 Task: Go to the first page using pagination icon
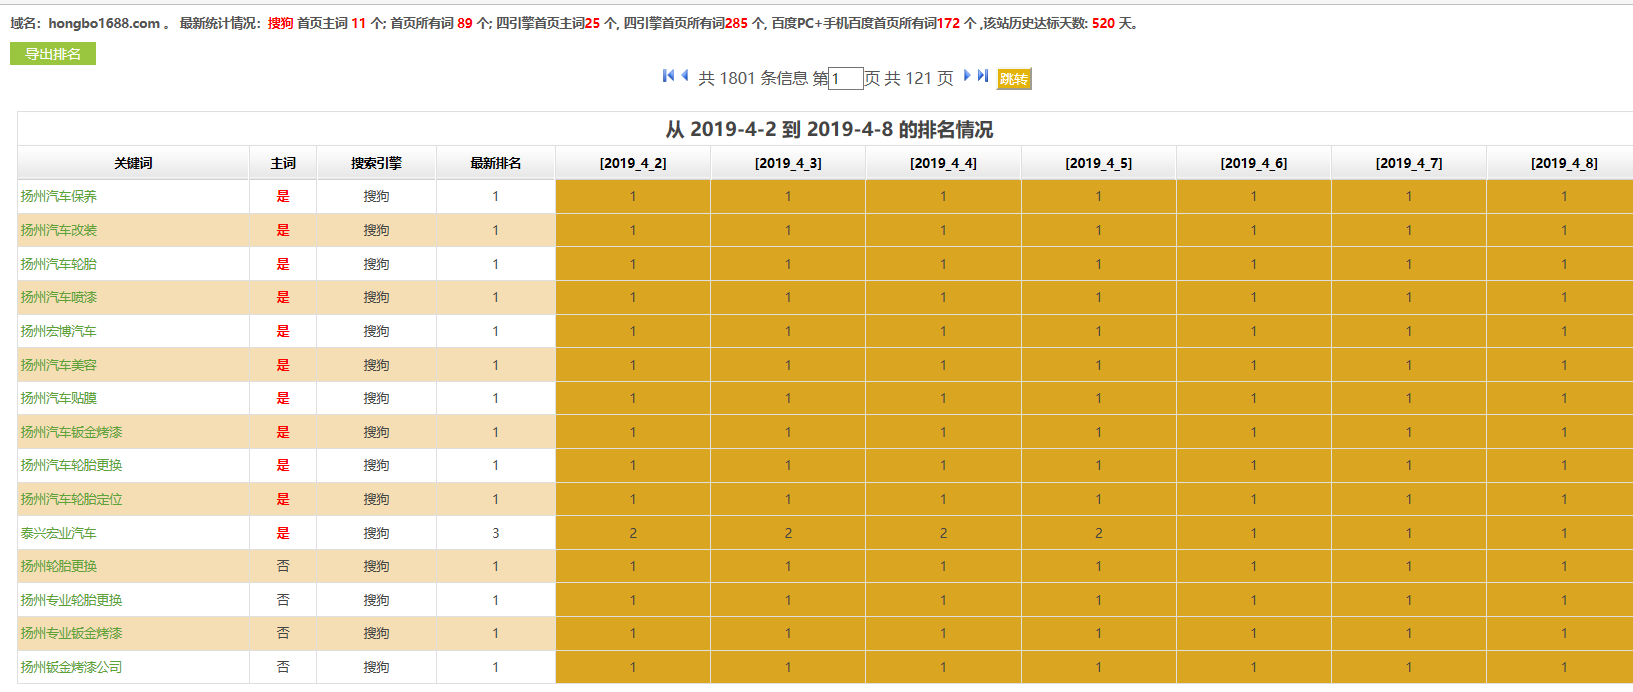668,76
